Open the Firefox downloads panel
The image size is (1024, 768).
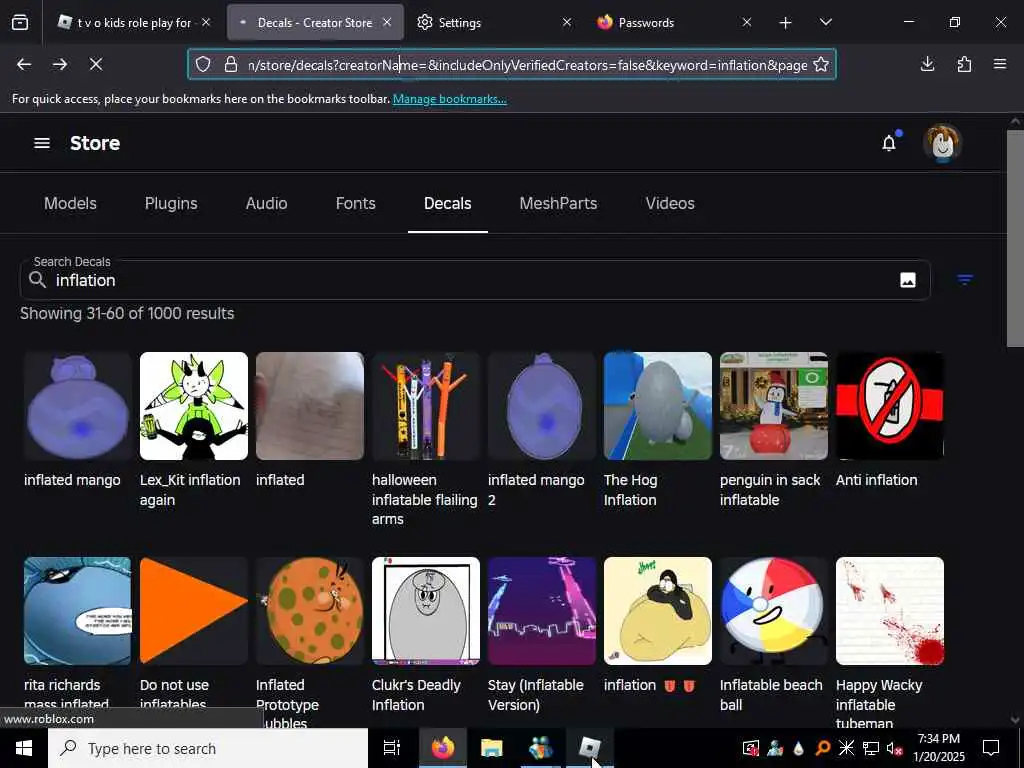(927, 64)
